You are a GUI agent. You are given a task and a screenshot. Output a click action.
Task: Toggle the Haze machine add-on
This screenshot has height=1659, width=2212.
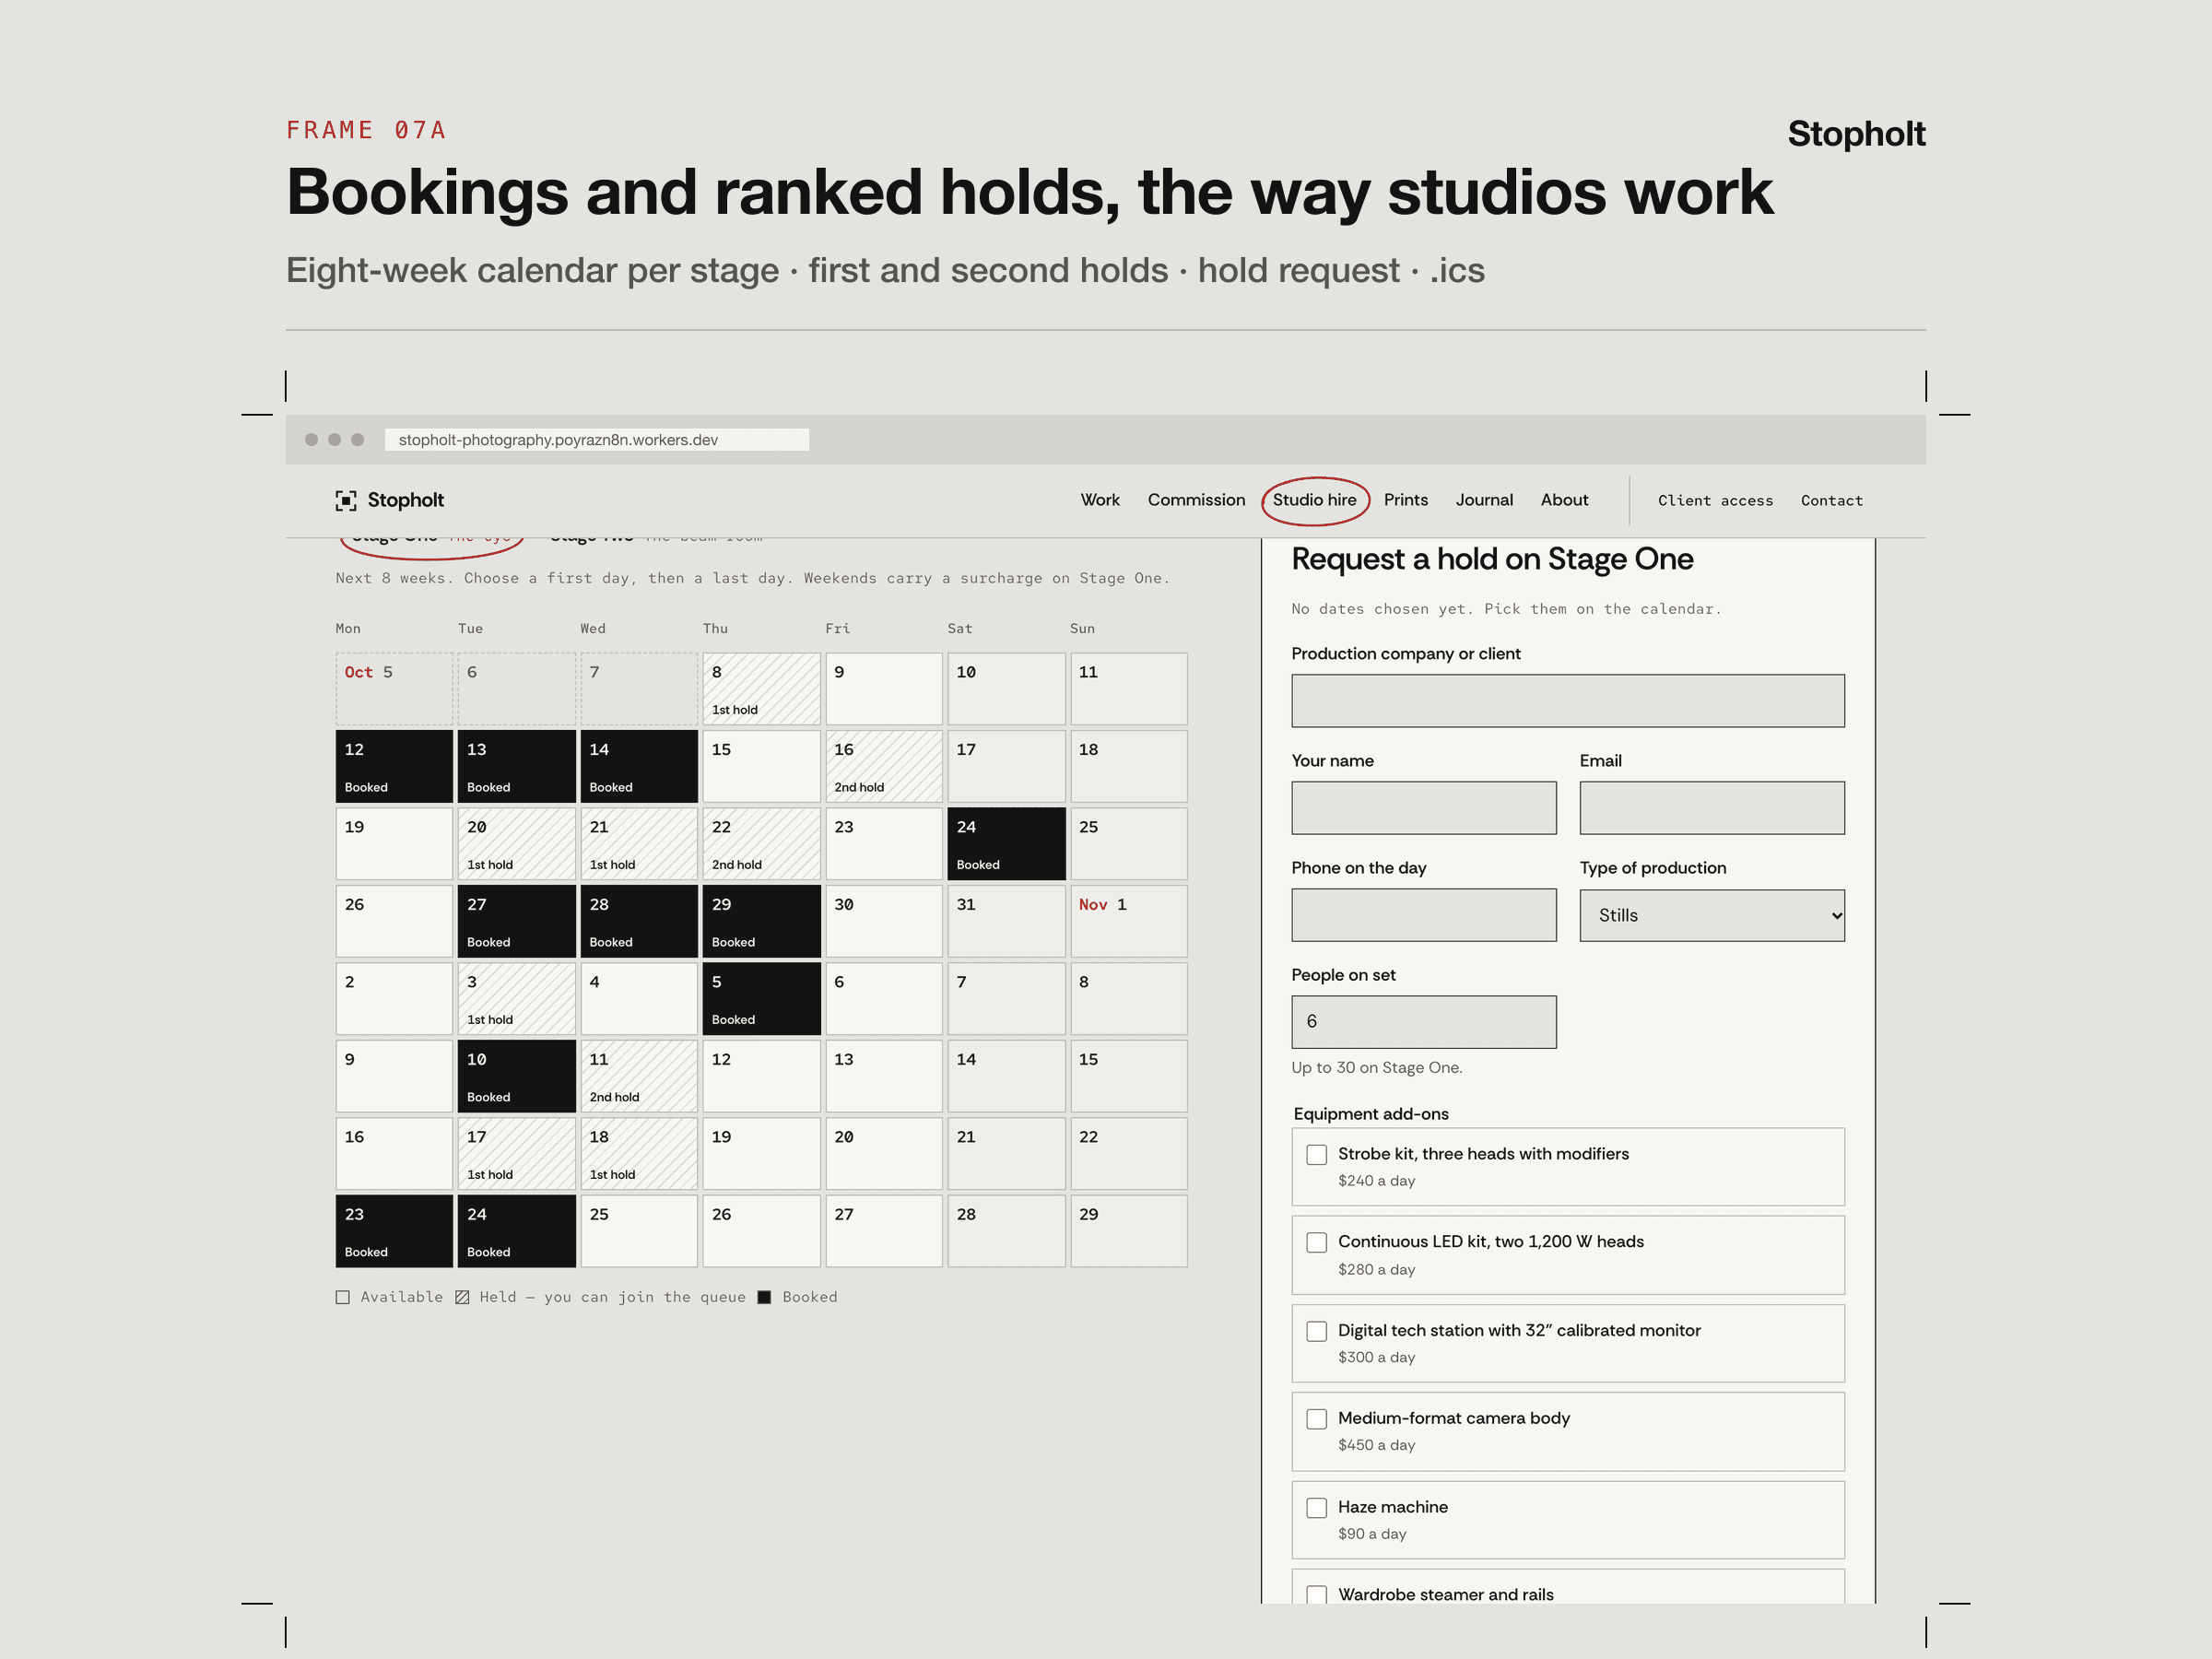click(1316, 1508)
